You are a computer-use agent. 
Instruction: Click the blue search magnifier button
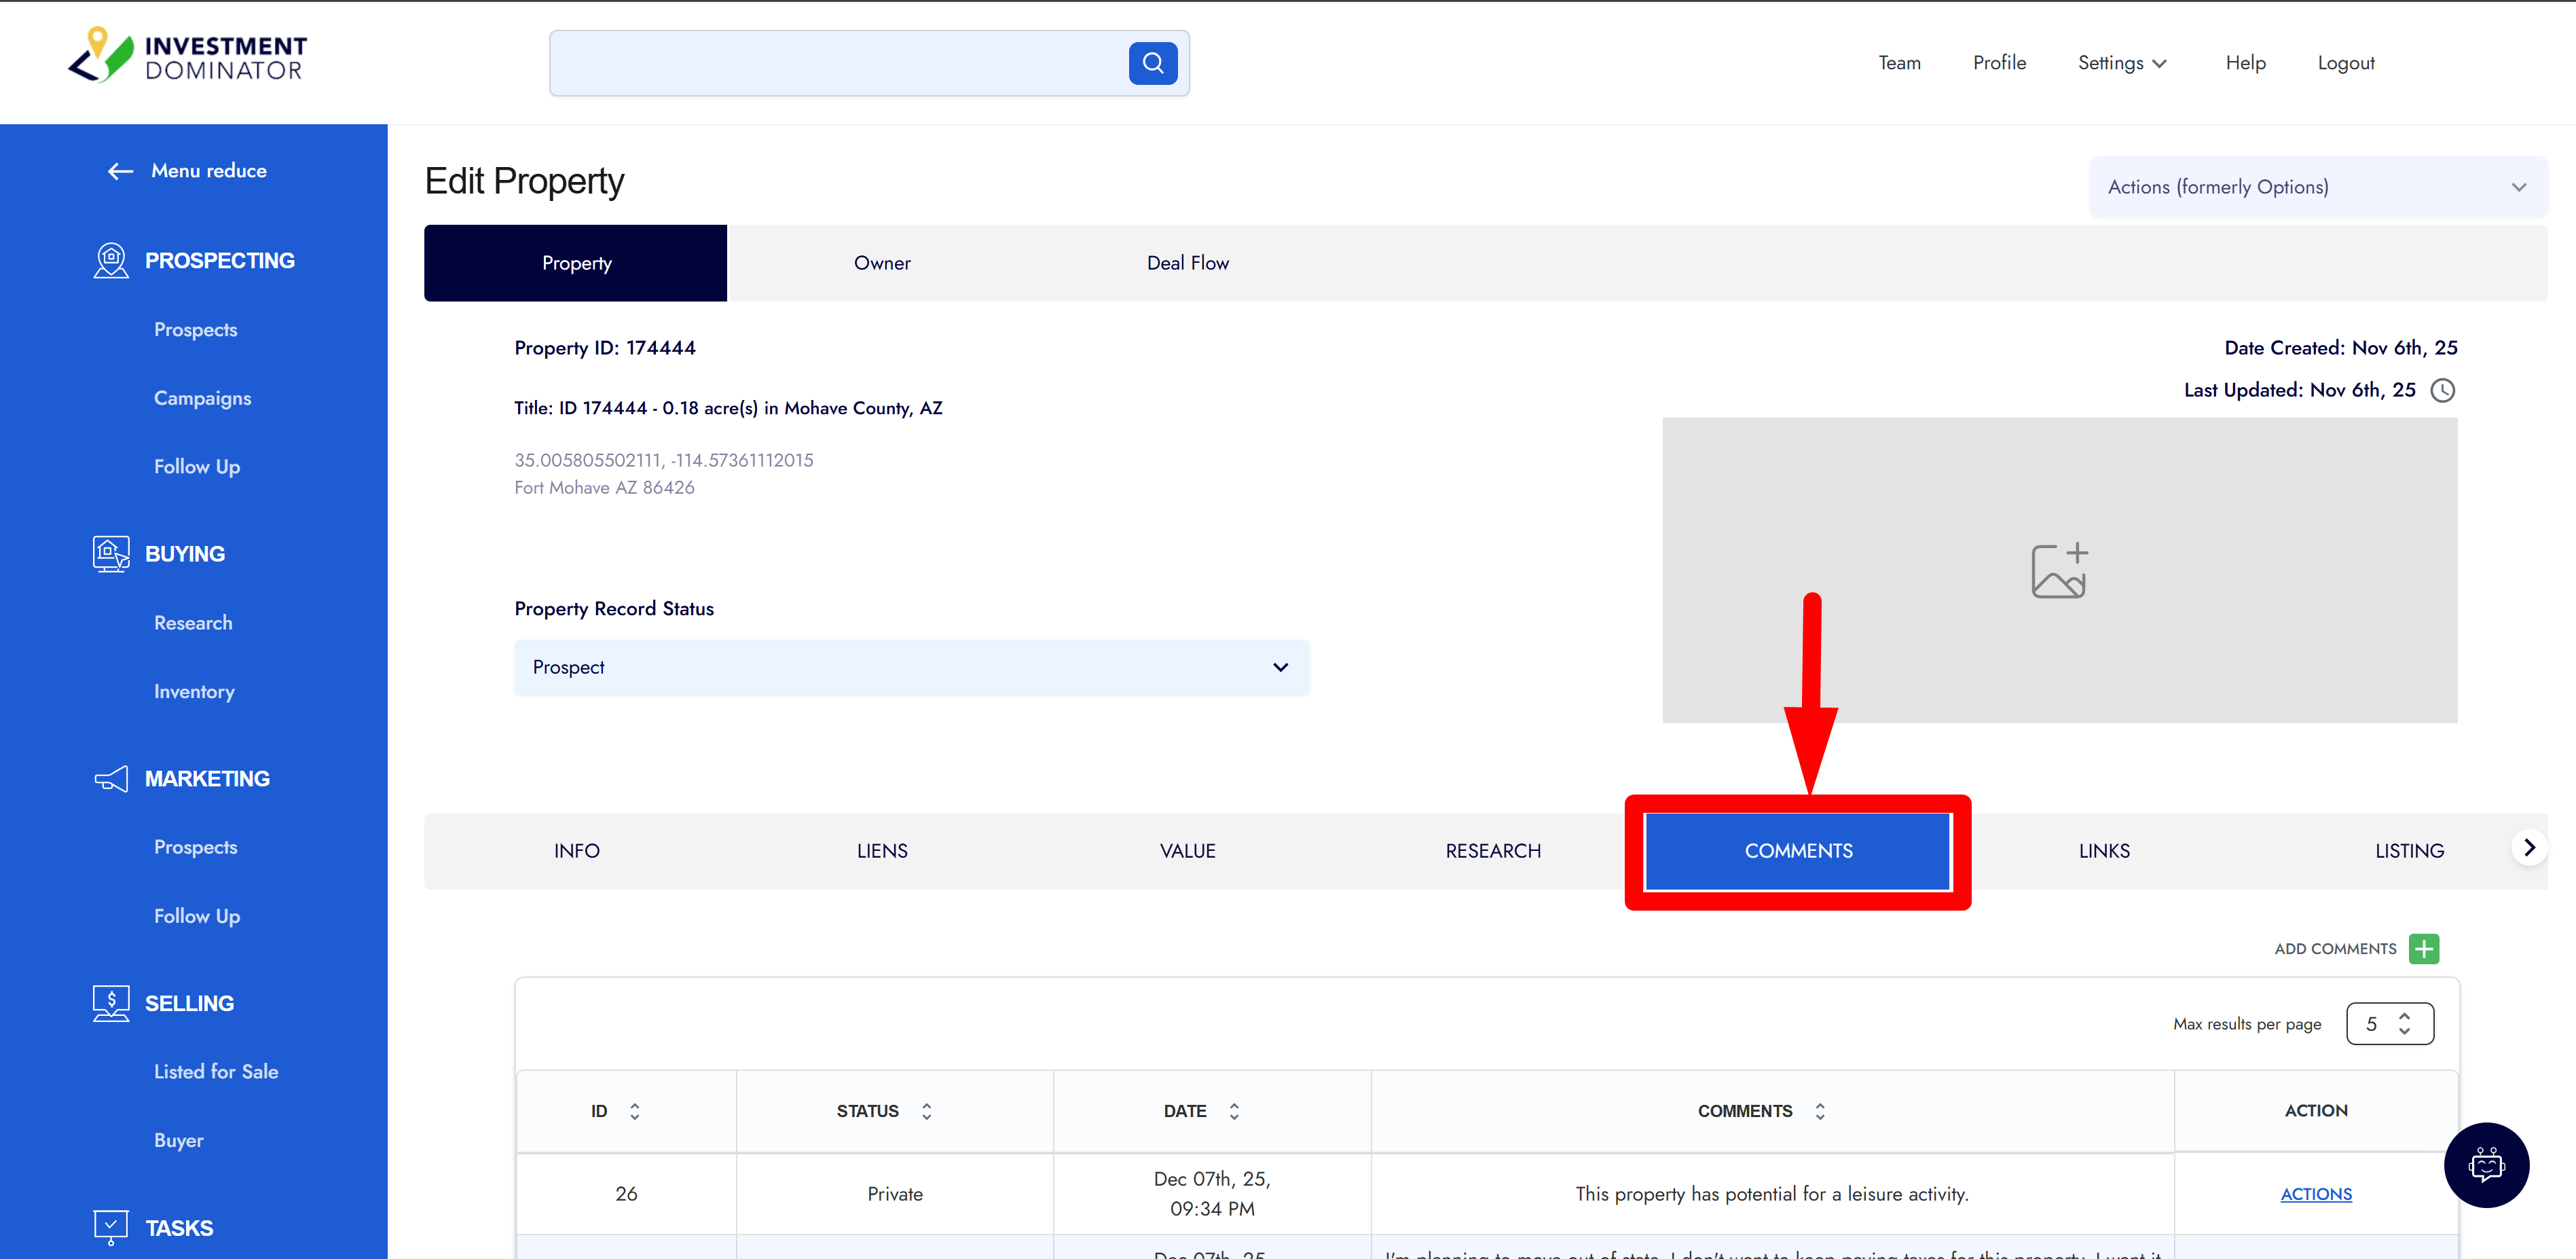tap(1152, 63)
